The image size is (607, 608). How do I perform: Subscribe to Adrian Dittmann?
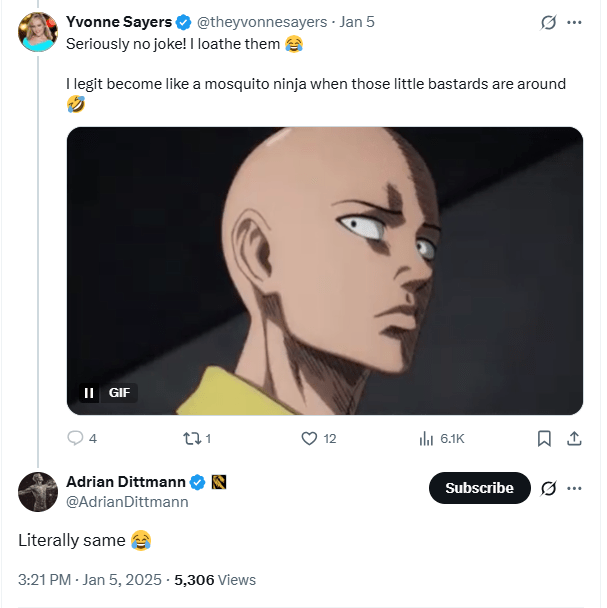tap(479, 488)
